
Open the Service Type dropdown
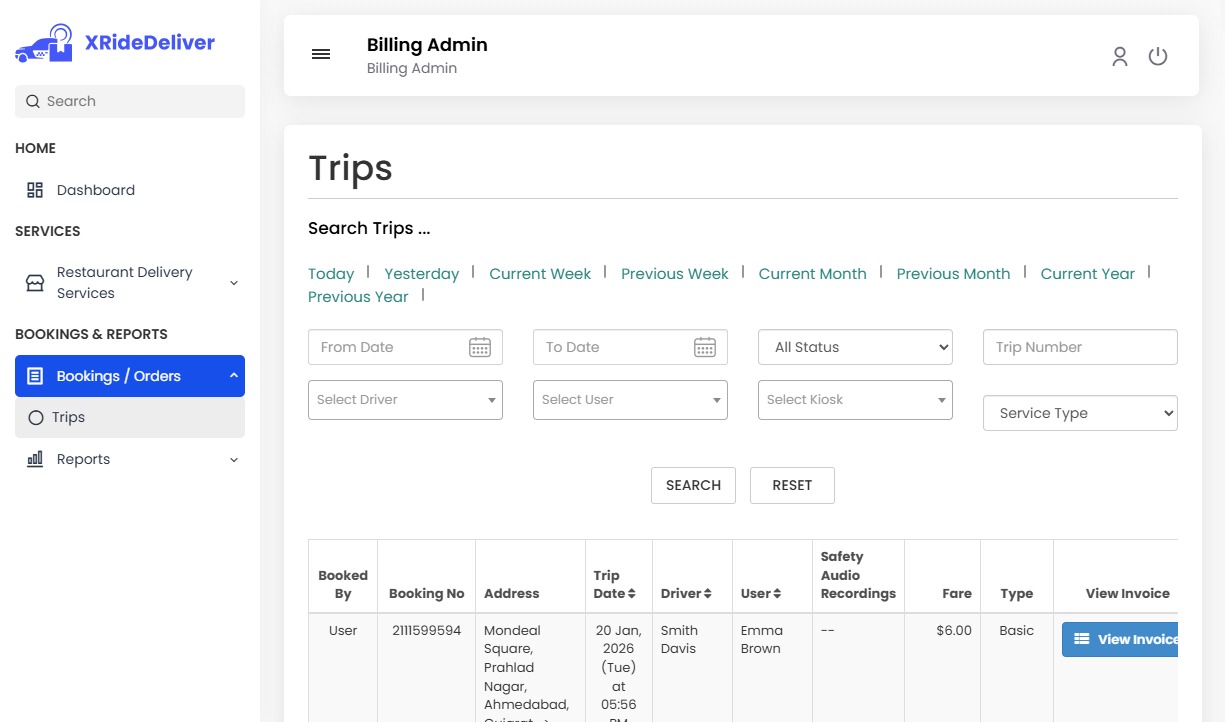pyautogui.click(x=1080, y=413)
